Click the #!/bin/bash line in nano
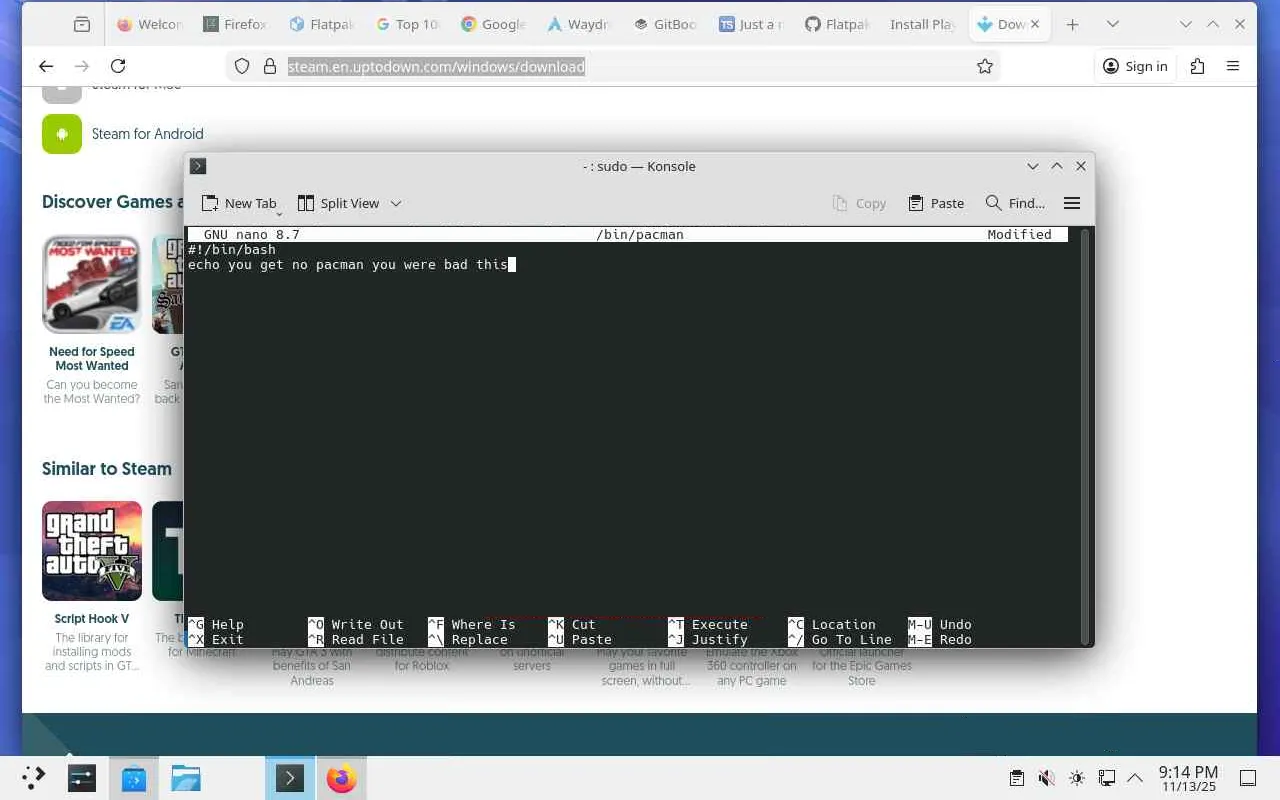 (x=232, y=250)
